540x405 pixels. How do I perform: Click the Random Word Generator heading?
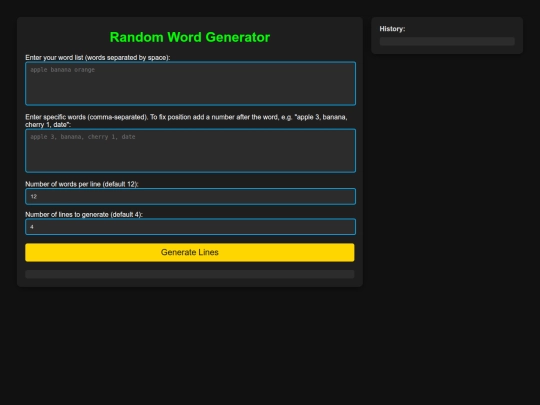(190, 37)
